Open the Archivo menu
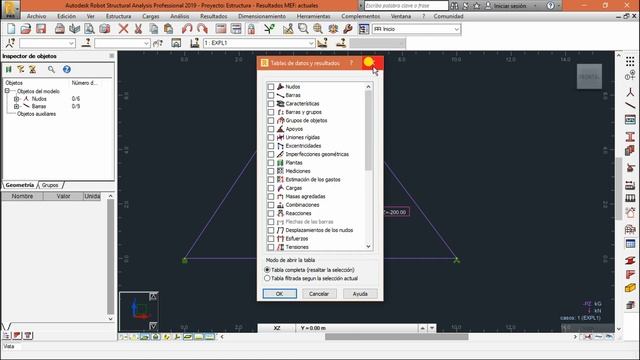Screen dimensions: 640x360 pos(36,16)
